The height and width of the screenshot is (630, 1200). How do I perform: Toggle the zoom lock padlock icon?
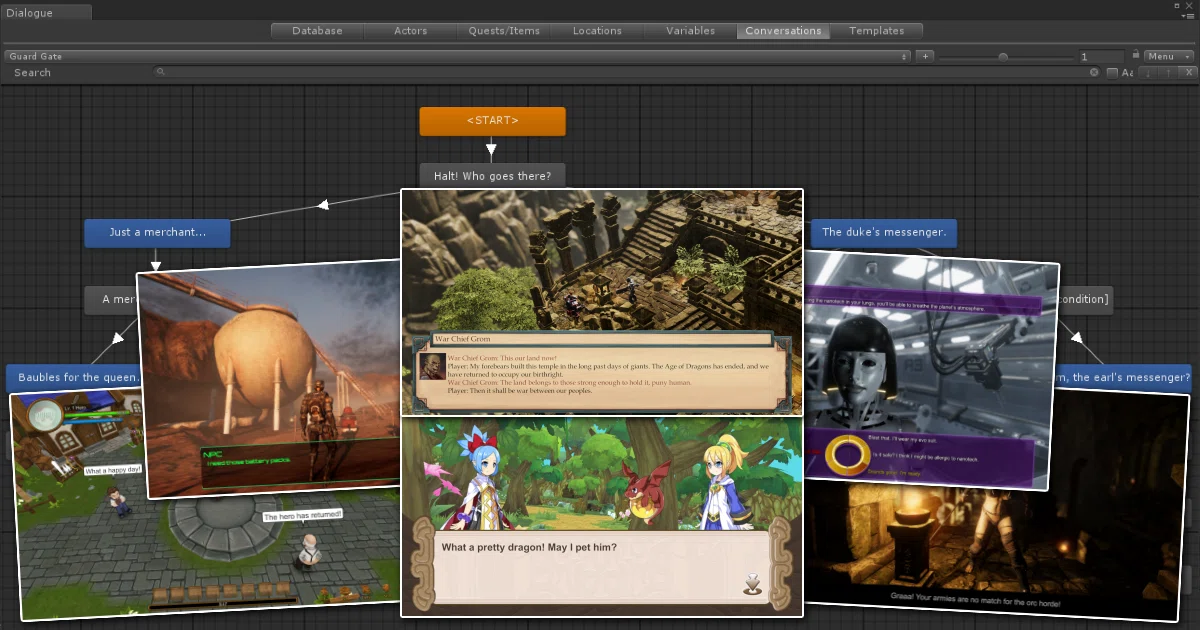(x=1136, y=54)
